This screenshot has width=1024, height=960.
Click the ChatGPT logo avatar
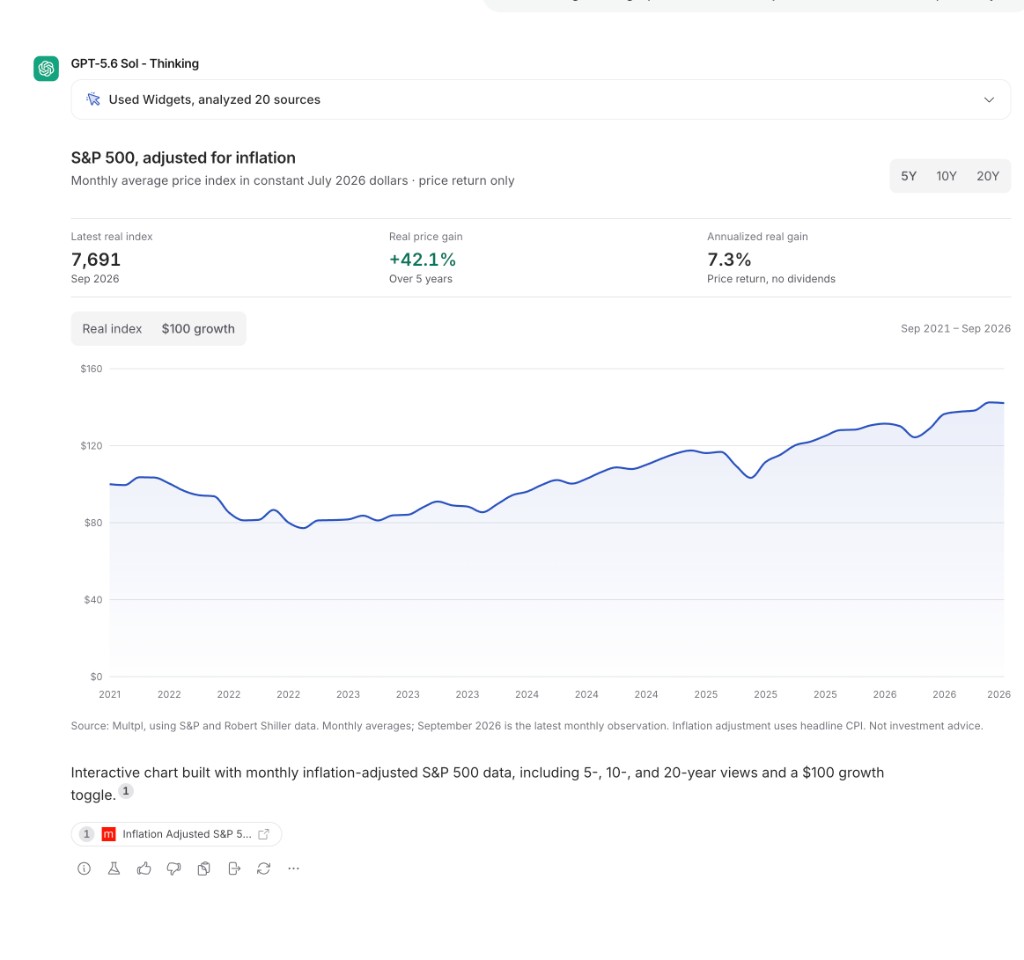46,68
